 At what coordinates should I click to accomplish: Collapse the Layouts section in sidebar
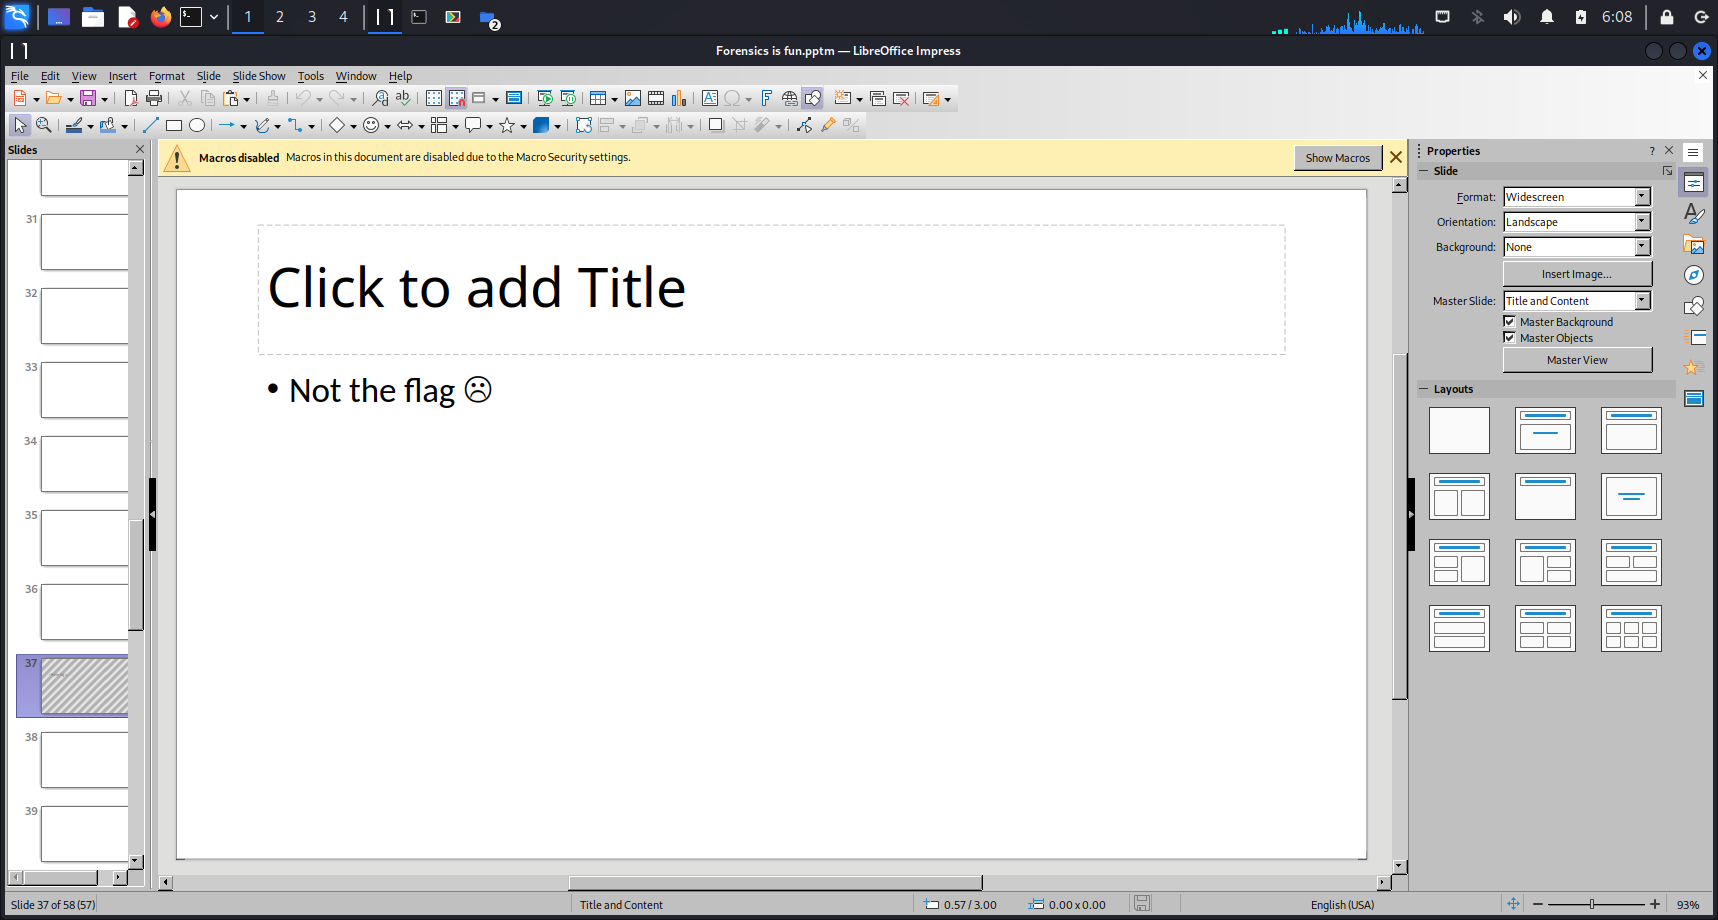(x=1424, y=389)
